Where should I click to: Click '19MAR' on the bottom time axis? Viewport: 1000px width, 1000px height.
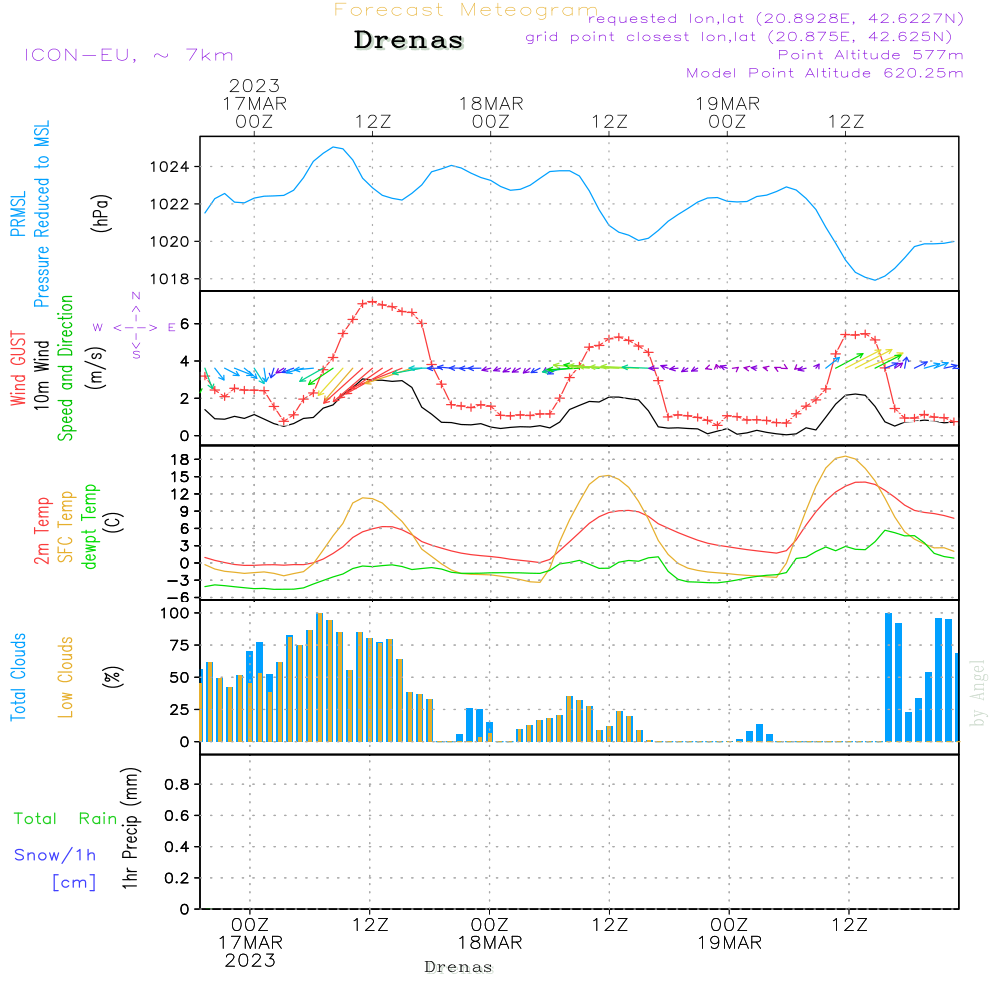pyautogui.click(x=730, y=942)
